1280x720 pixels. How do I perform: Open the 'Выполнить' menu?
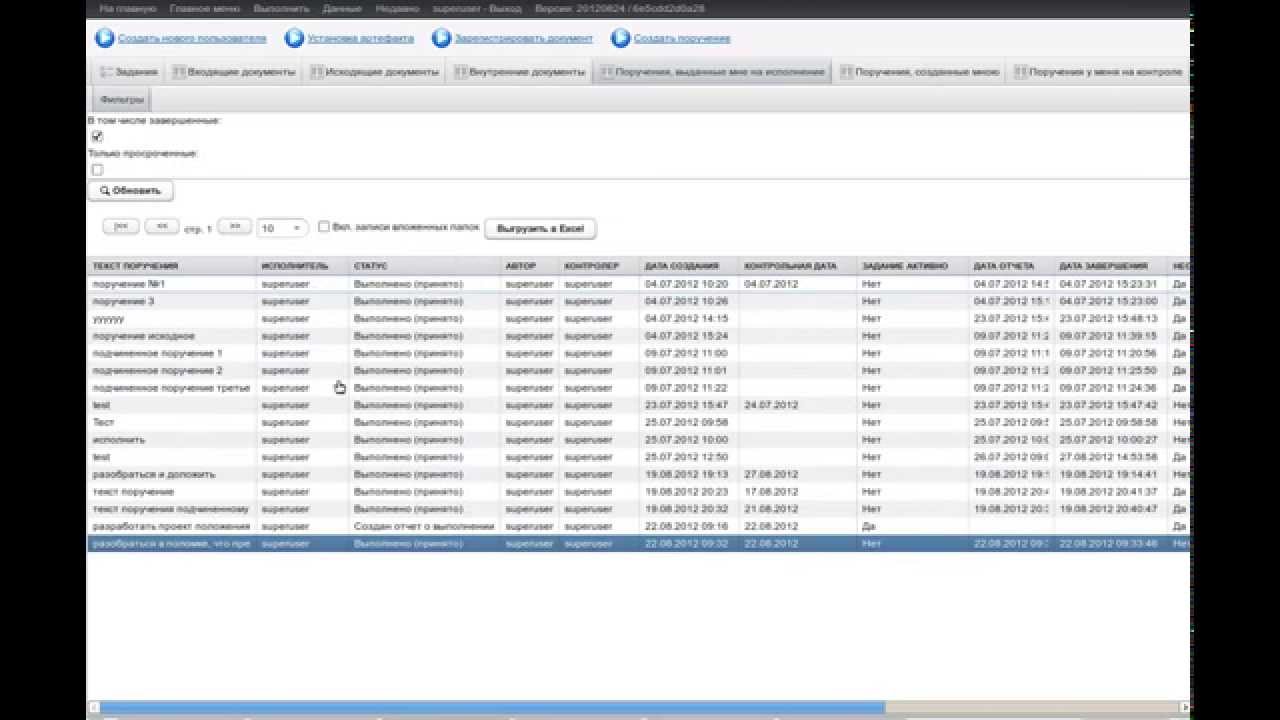point(281,8)
